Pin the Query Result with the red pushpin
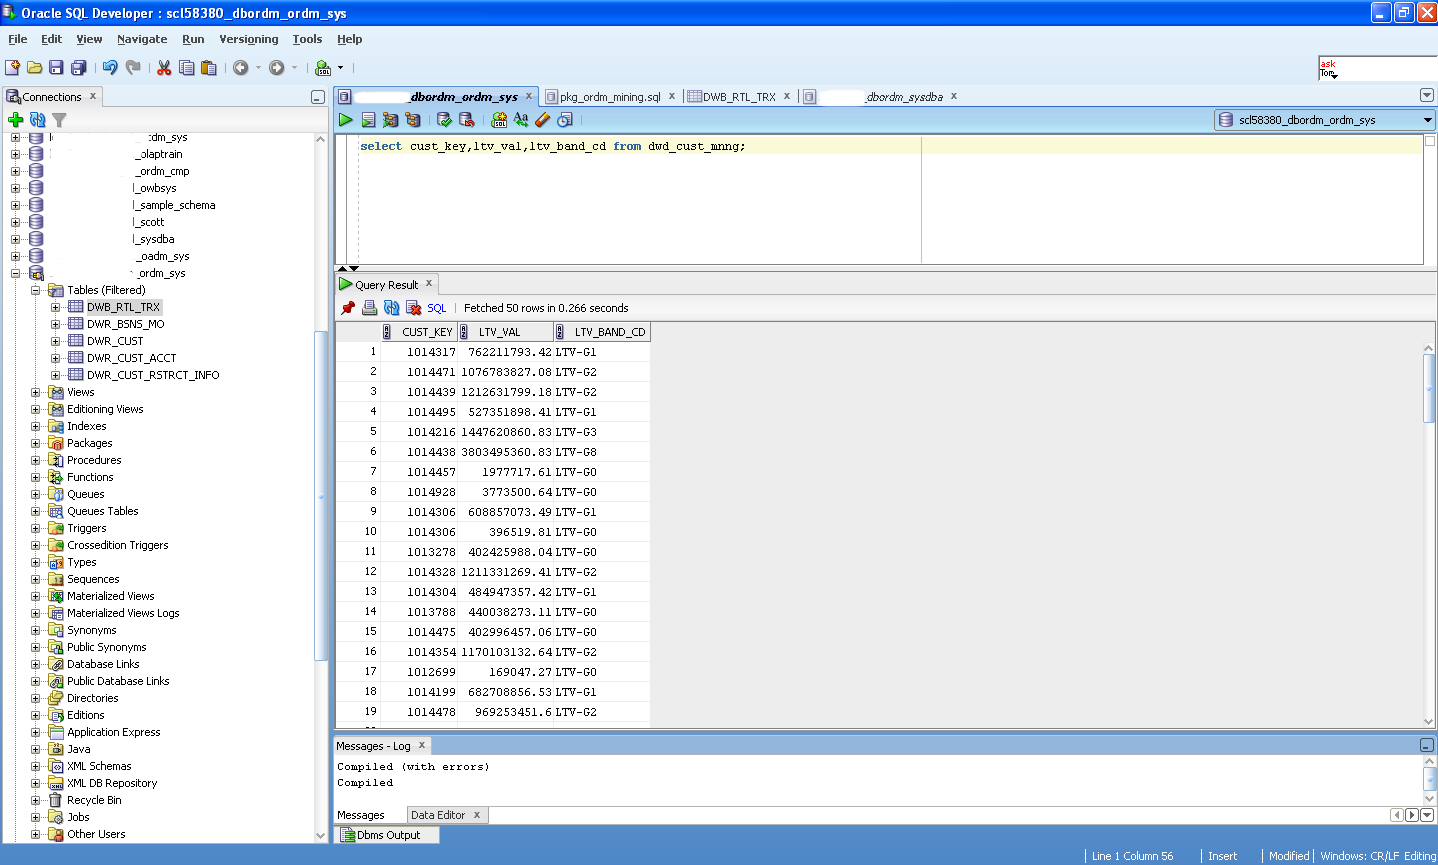The width and height of the screenshot is (1438, 865). [348, 308]
